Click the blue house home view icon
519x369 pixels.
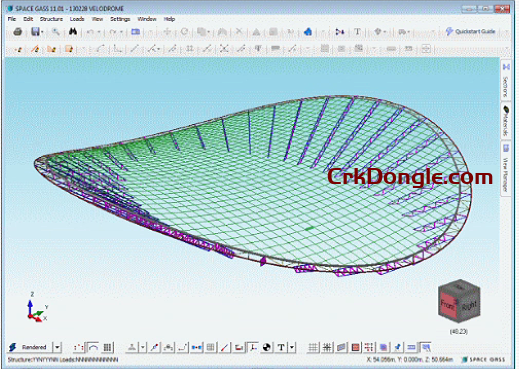click(308, 32)
